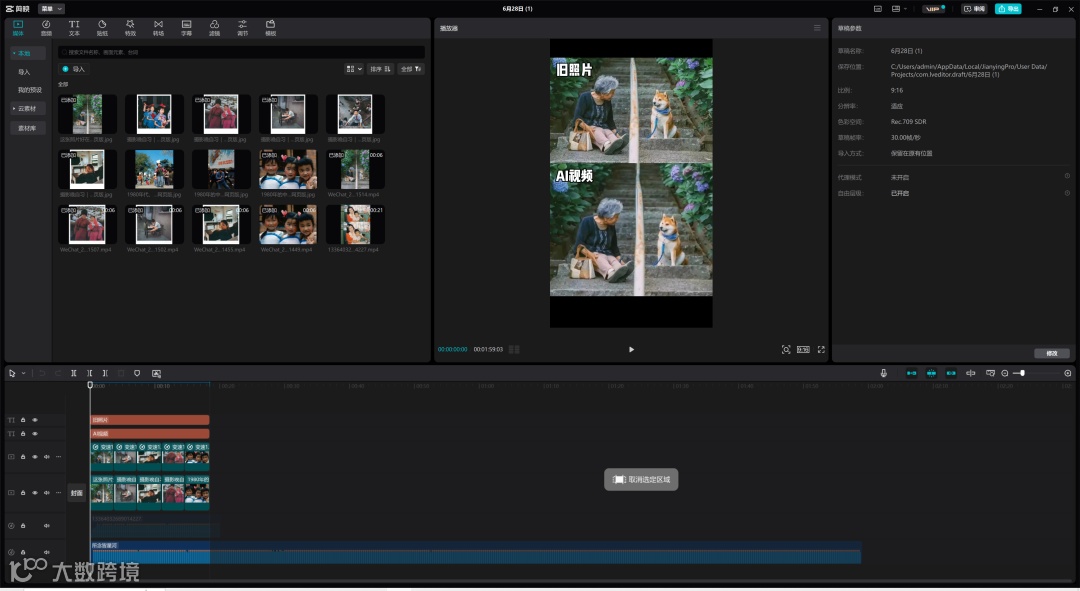Screen dimensions: 1080x591
Task: Open the player panel hamburger menu
Action: (x=817, y=28)
